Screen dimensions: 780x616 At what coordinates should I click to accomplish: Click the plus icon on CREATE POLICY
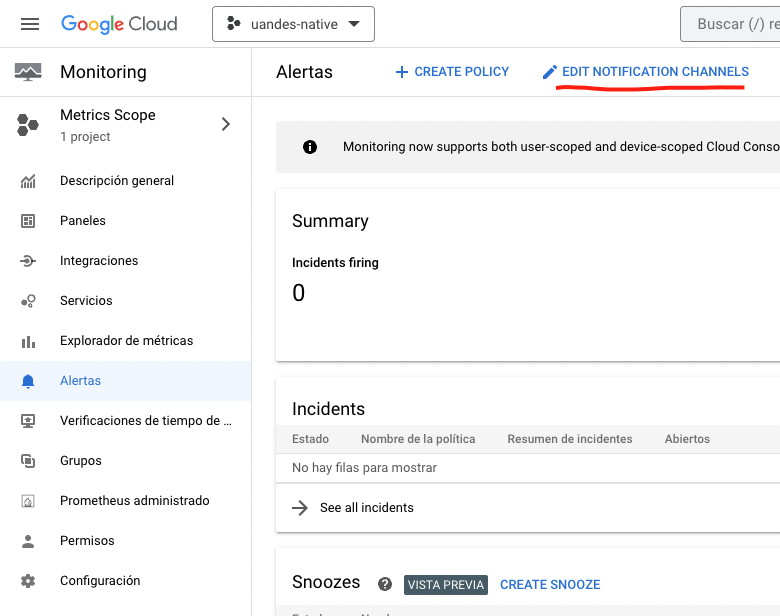tap(401, 73)
